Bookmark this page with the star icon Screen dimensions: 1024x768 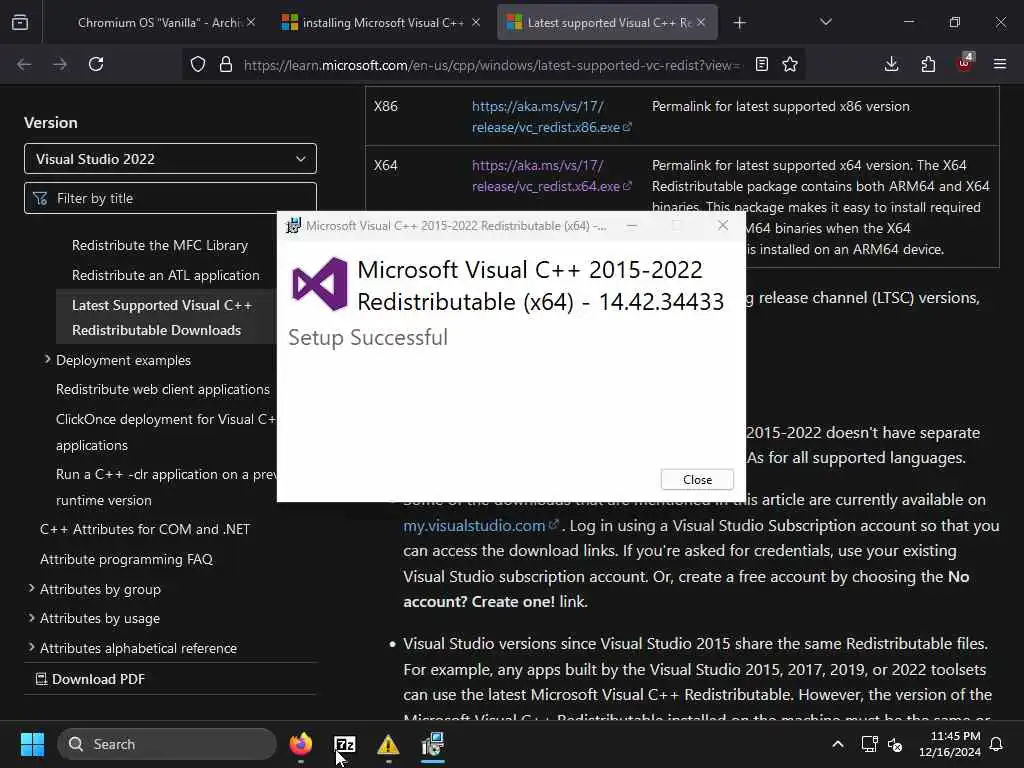pos(790,64)
